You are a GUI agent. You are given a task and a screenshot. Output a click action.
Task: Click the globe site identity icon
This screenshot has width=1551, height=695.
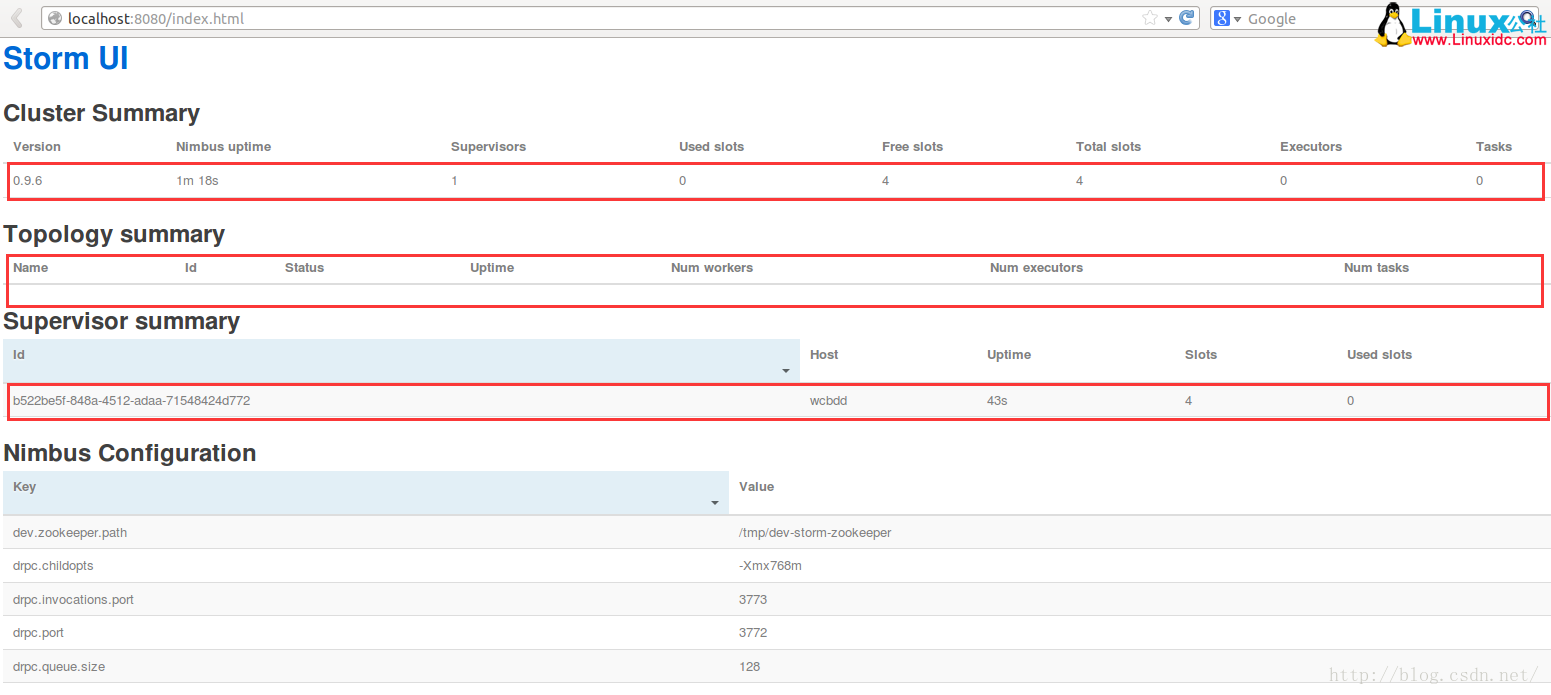56,18
